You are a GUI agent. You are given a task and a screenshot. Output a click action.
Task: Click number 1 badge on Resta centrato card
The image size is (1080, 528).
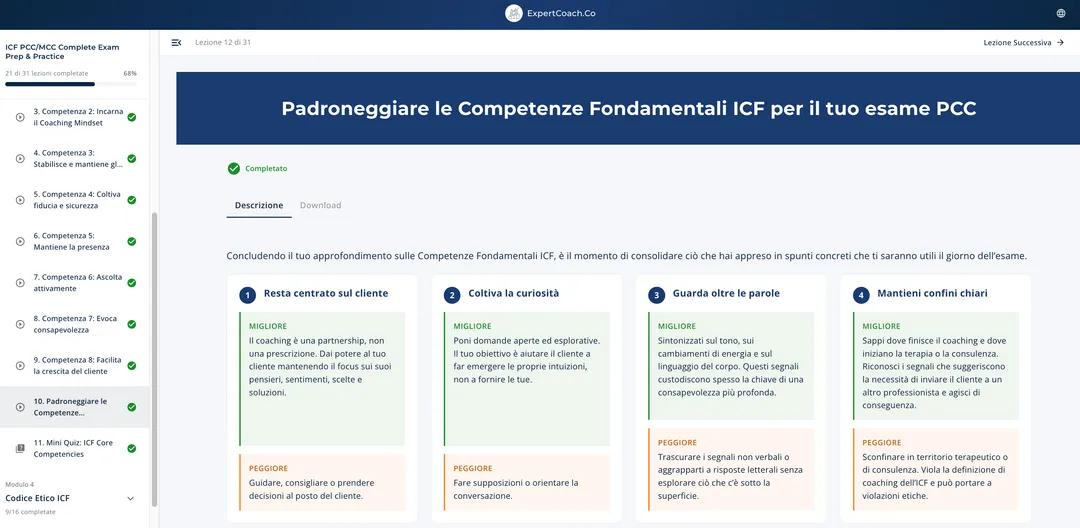[247, 295]
